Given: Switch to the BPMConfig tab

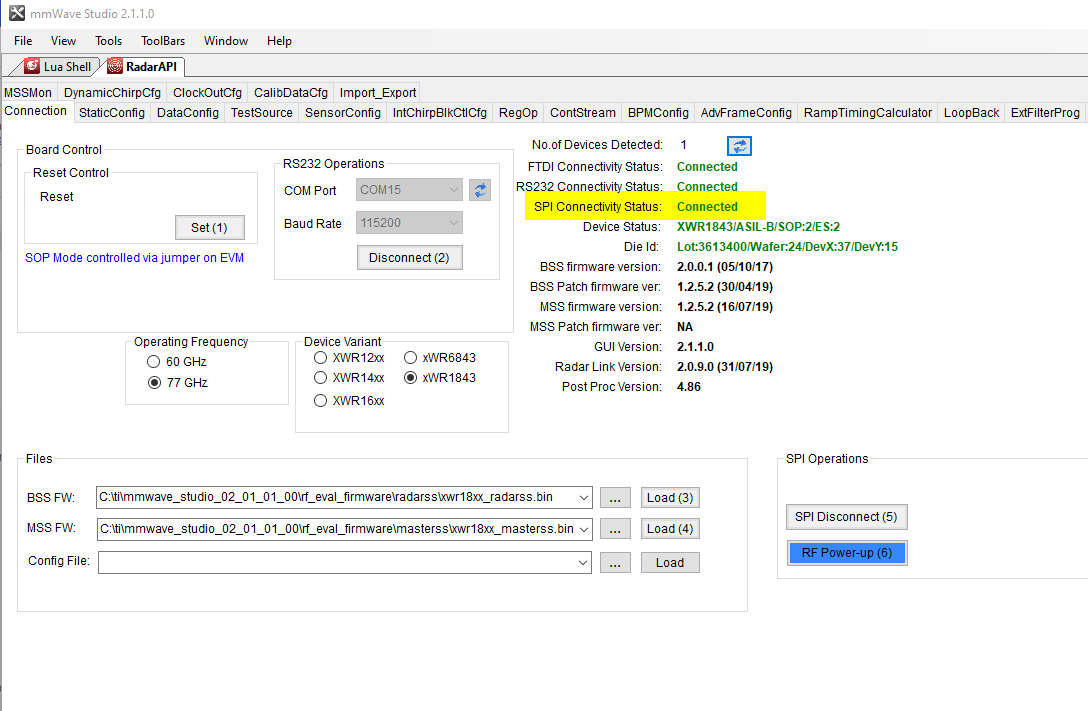Looking at the screenshot, I should coord(658,112).
